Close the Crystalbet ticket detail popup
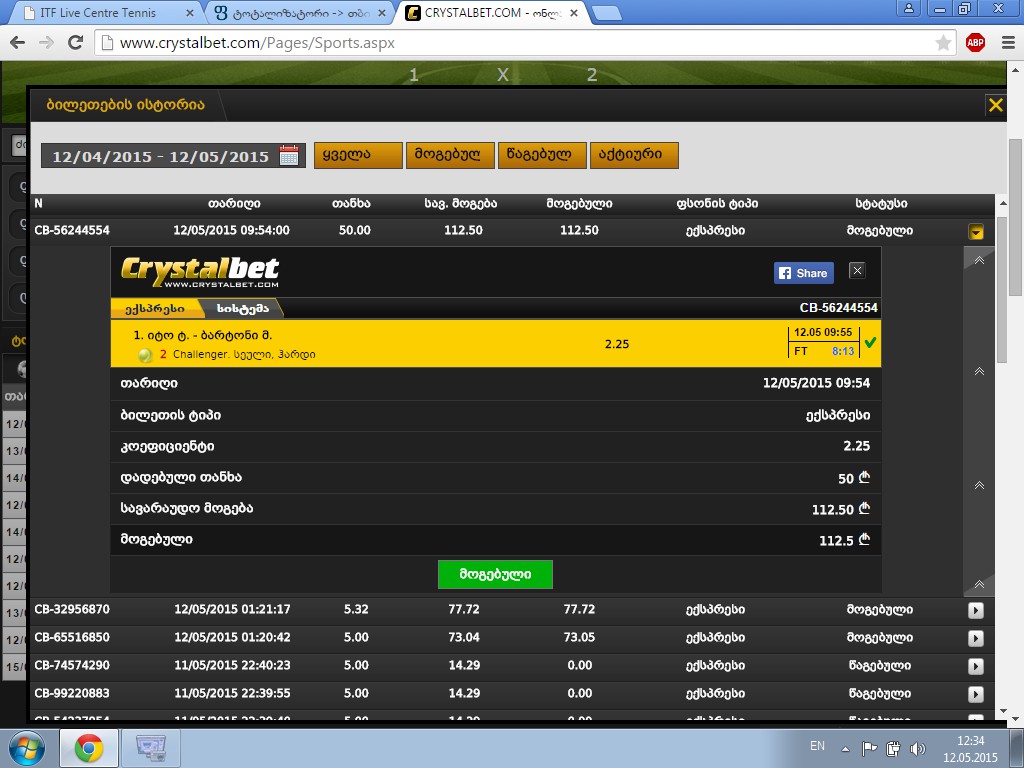 point(857,270)
